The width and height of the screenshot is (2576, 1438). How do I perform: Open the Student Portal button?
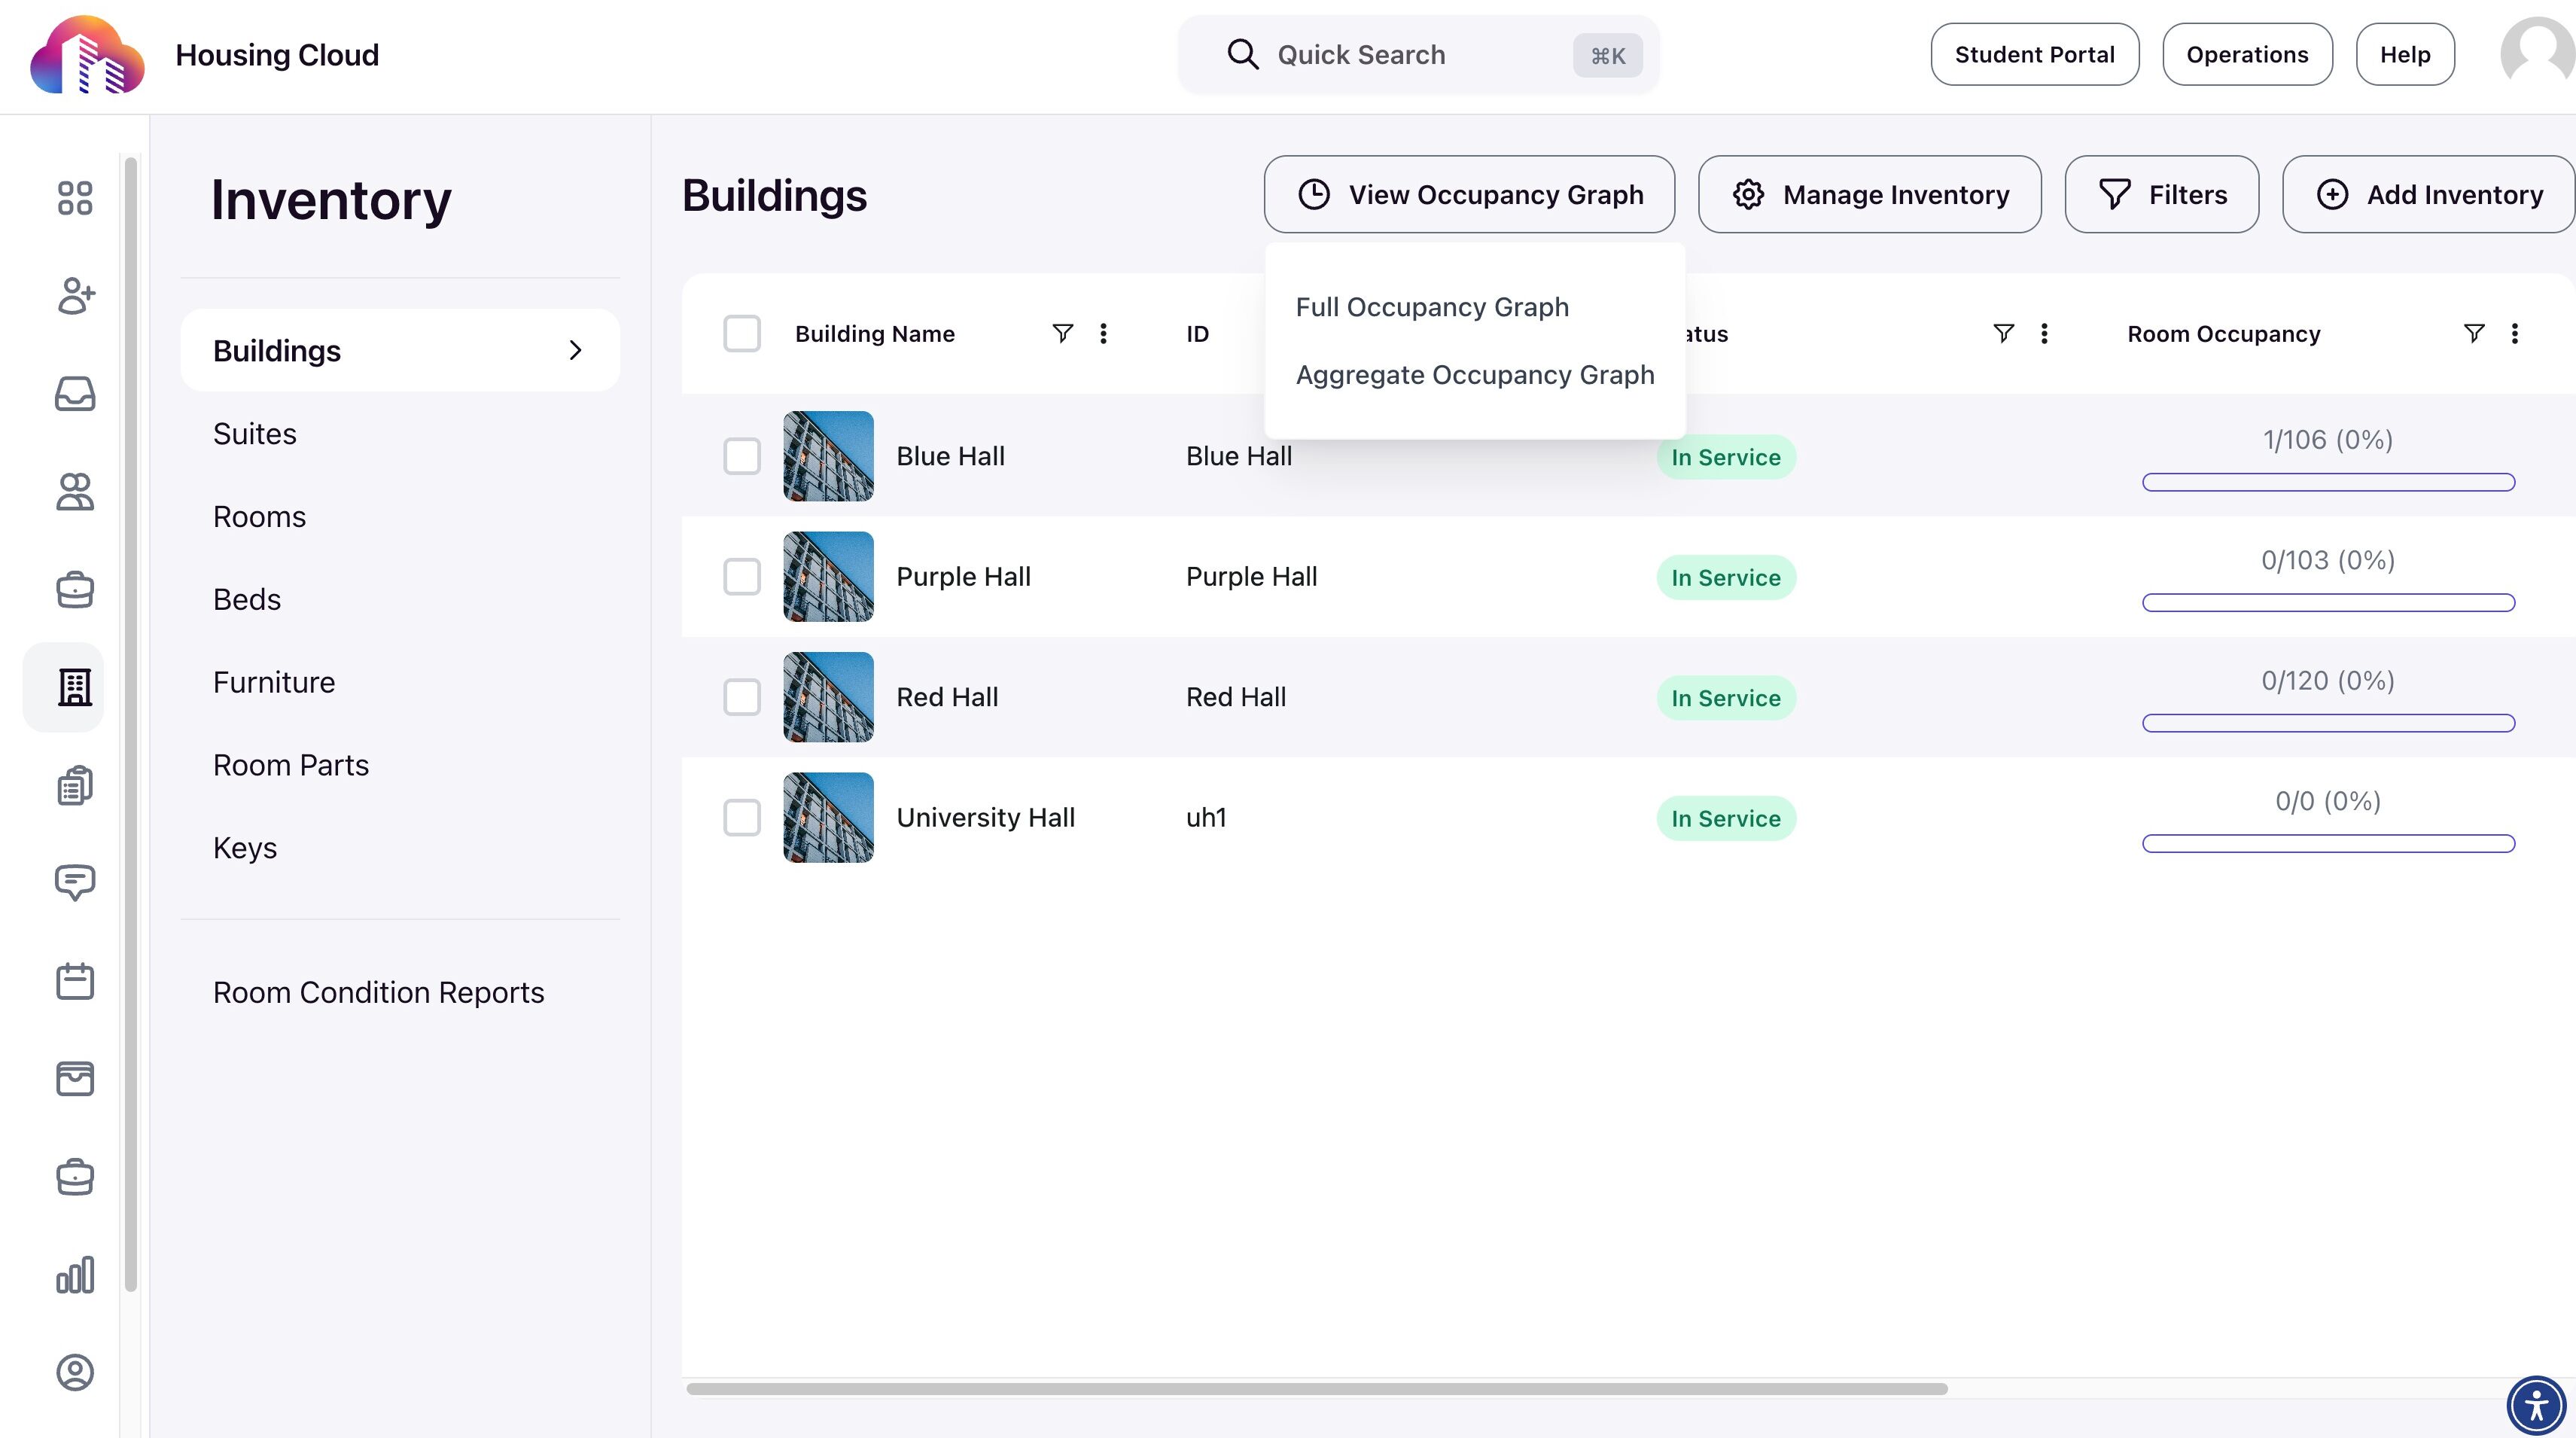click(x=2033, y=54)
